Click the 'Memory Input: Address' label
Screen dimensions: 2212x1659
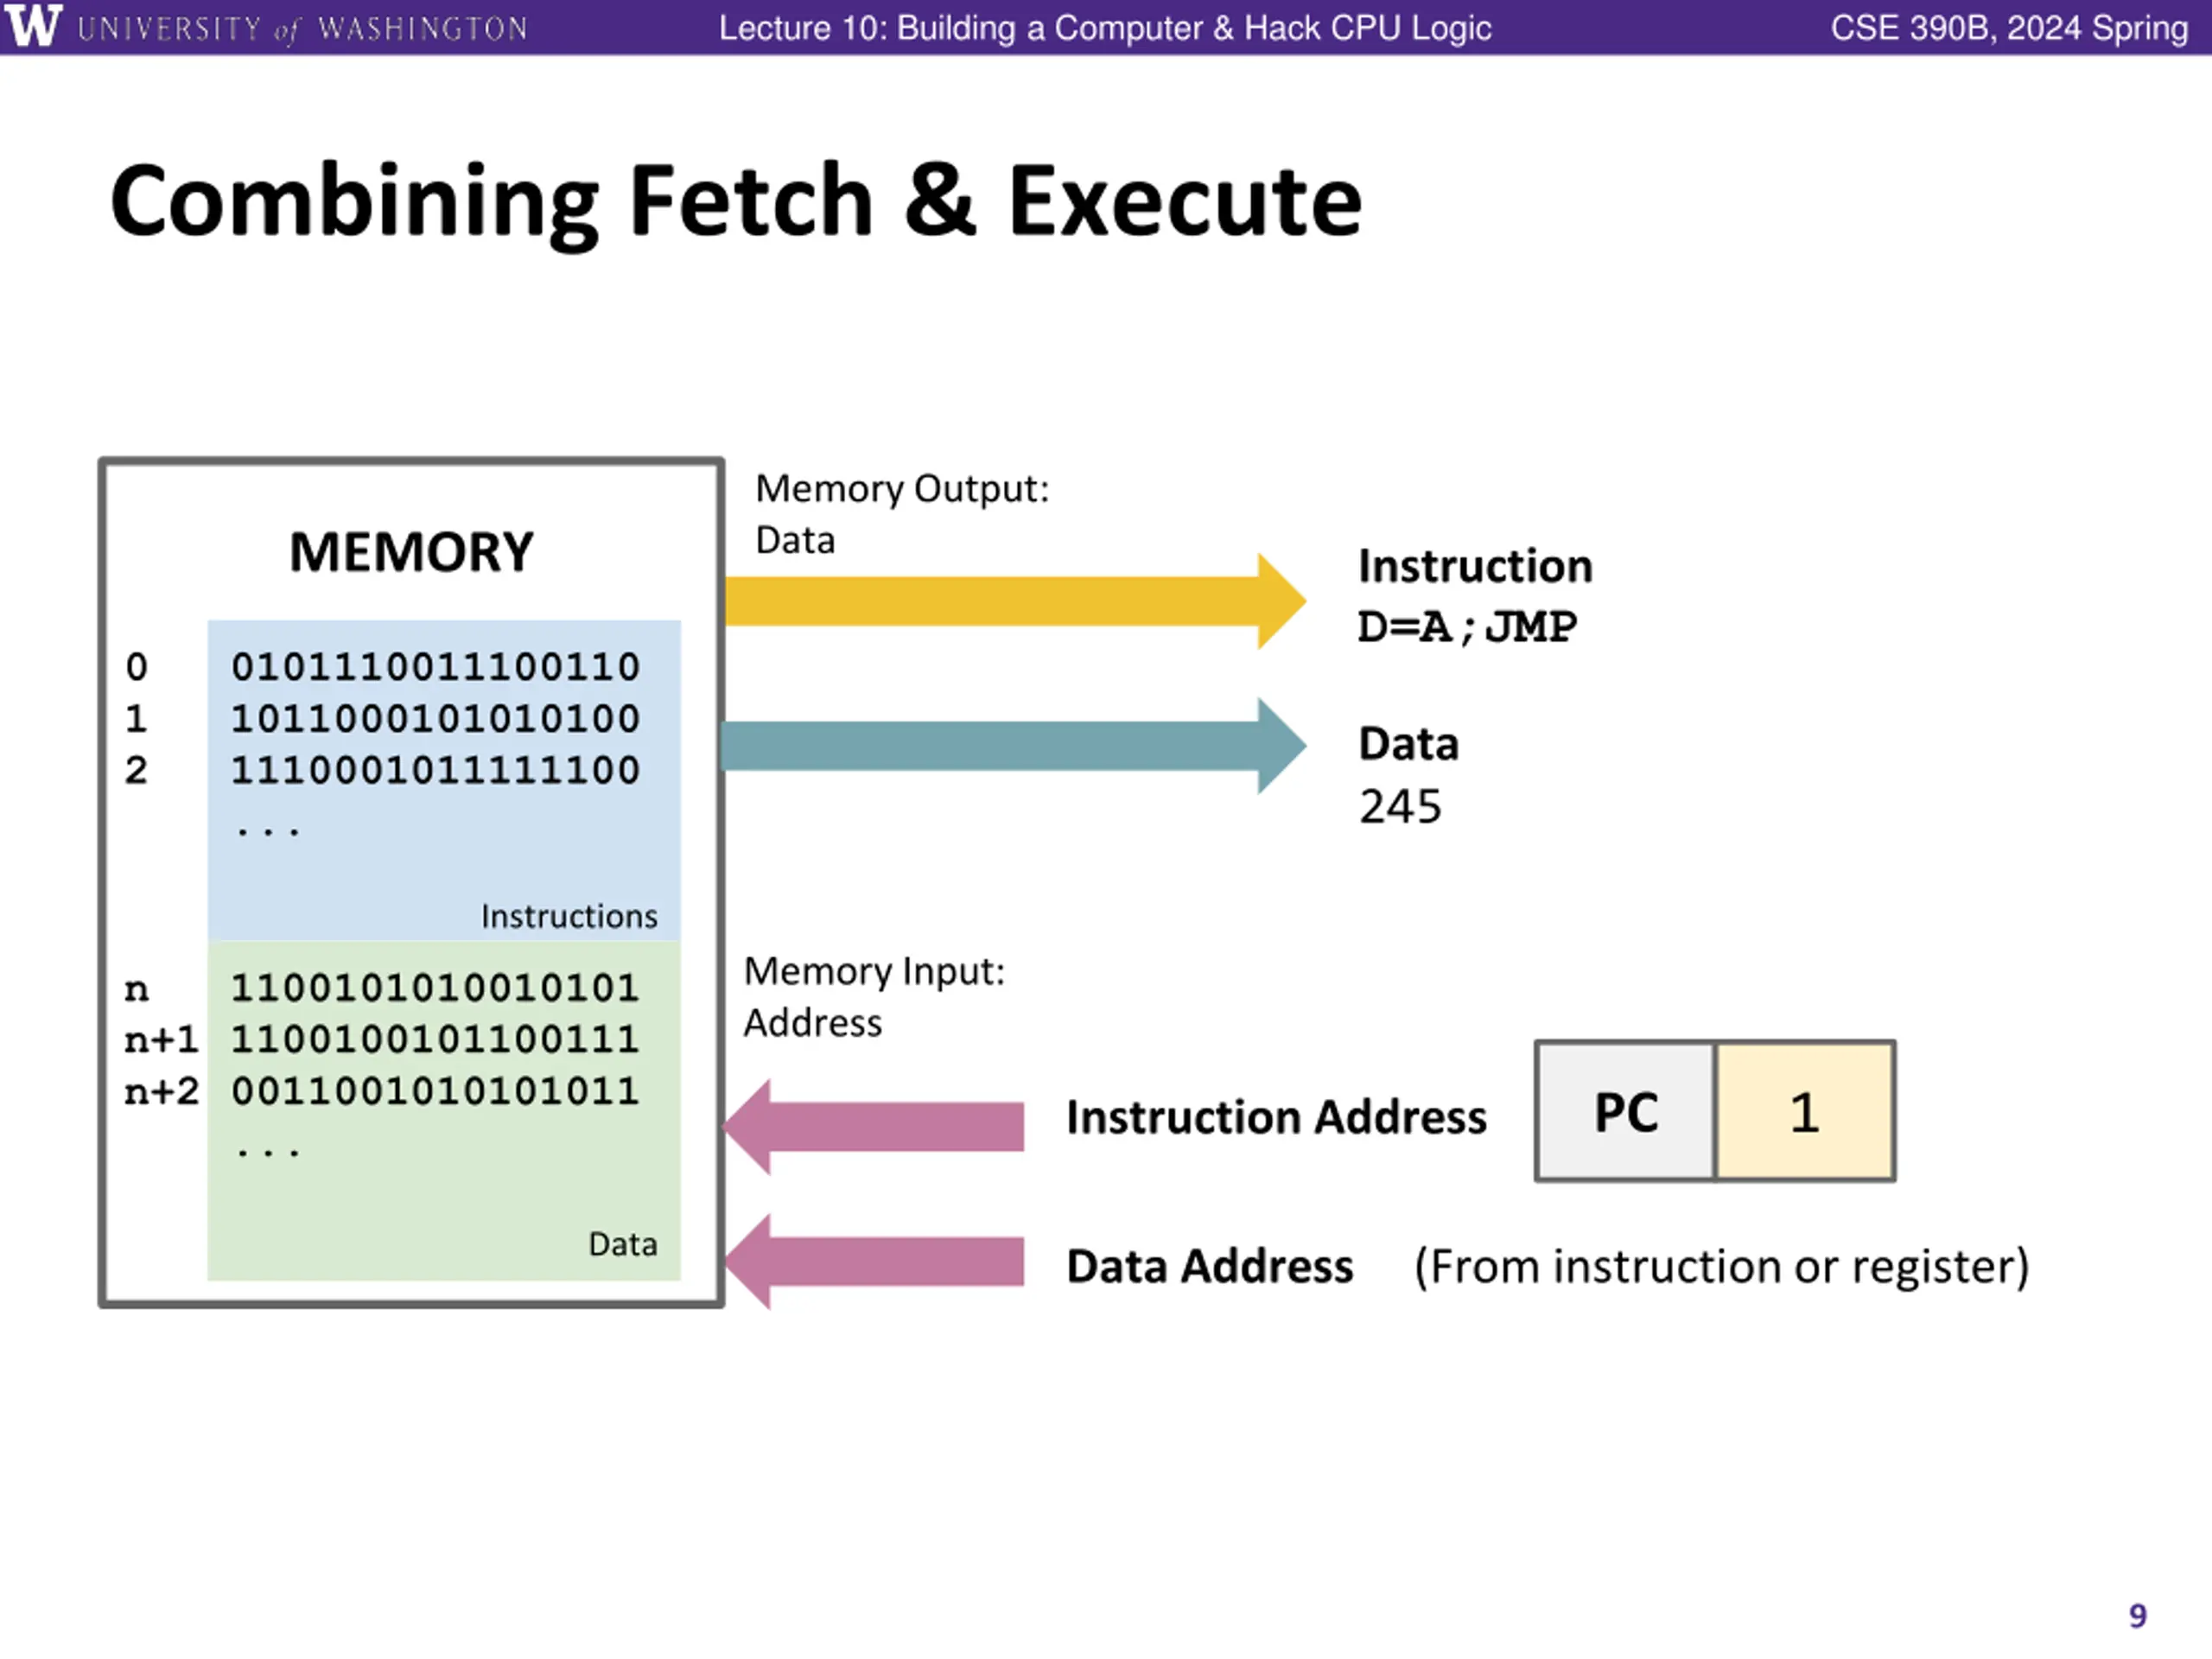[x=874, y=997]
